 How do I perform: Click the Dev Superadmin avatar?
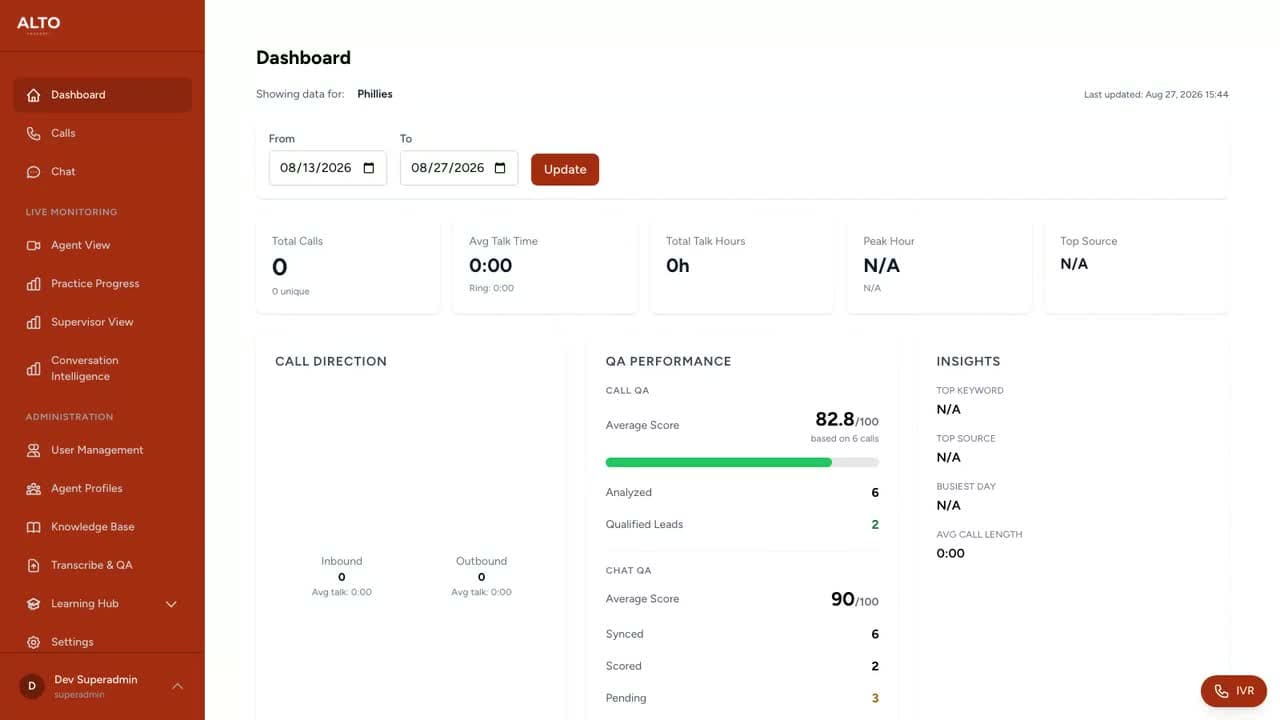point(32,686)
